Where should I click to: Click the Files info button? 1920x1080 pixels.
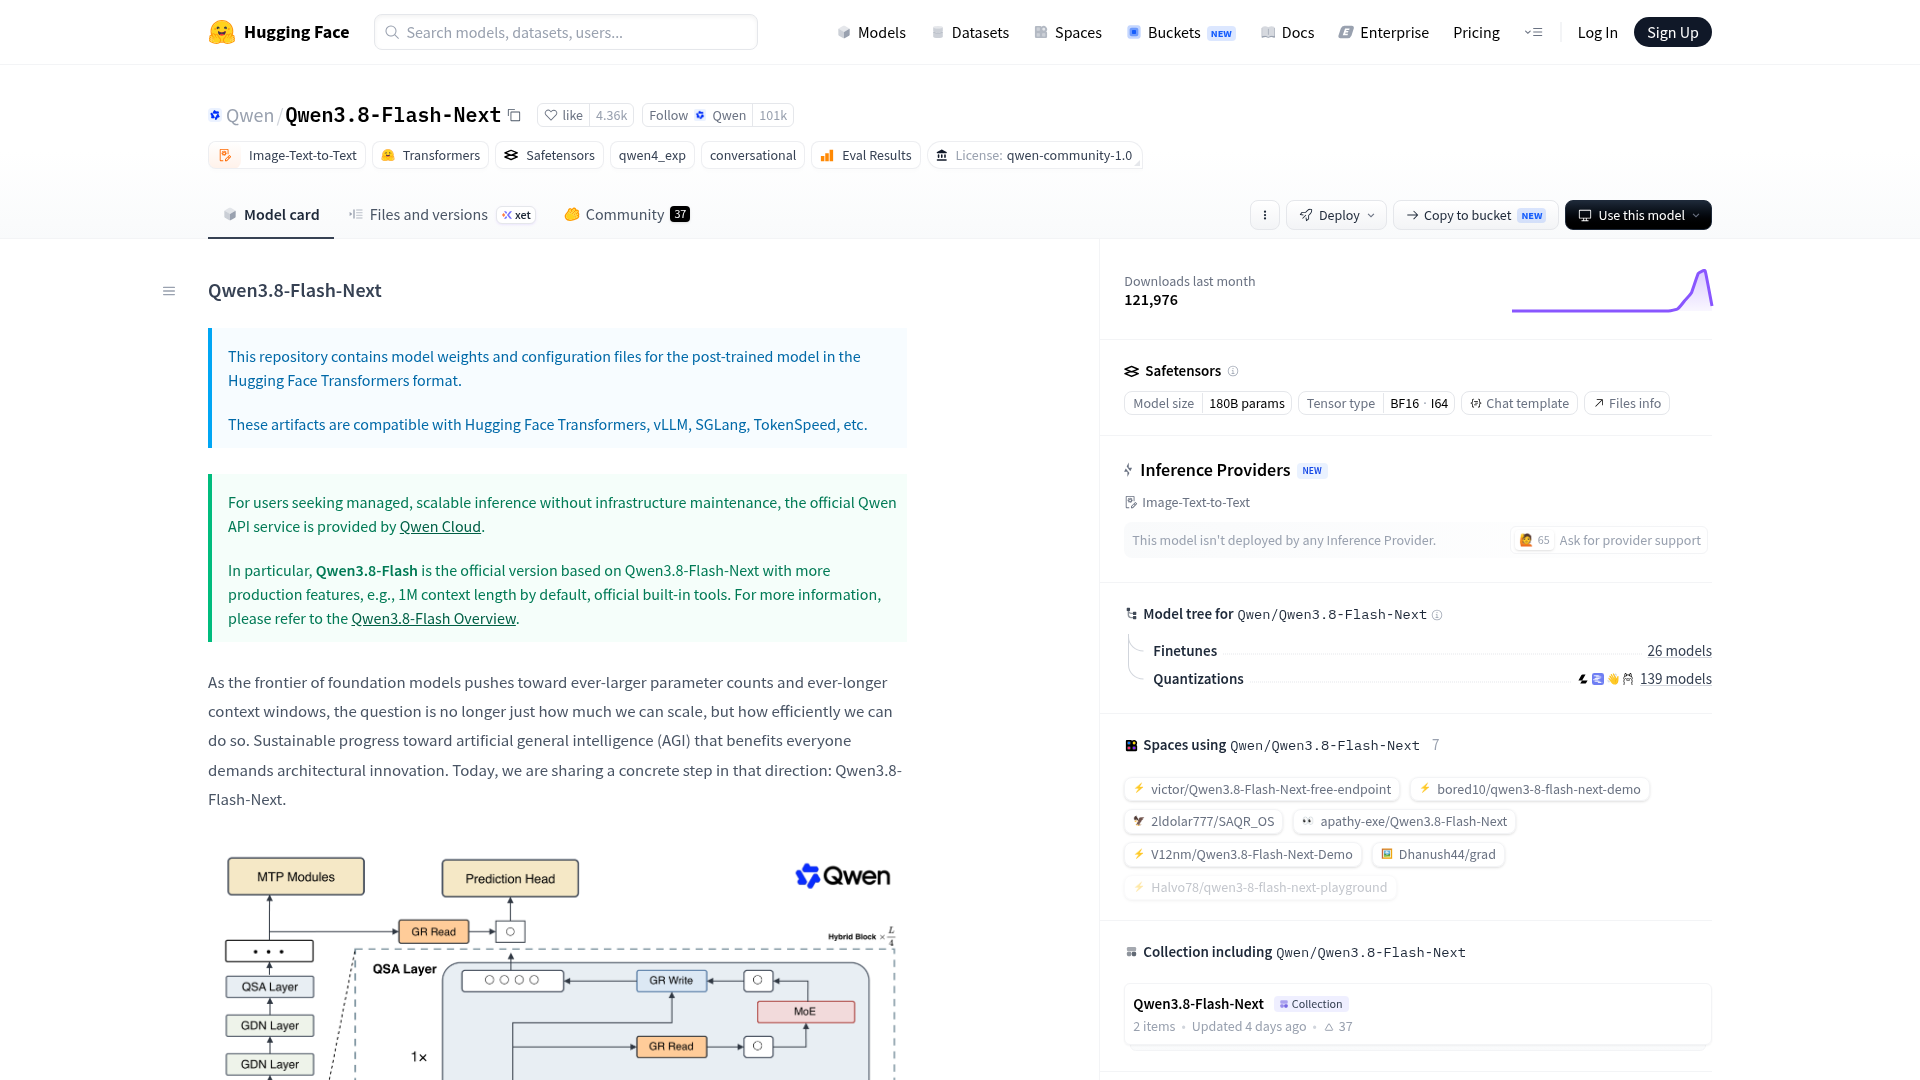1627,403
